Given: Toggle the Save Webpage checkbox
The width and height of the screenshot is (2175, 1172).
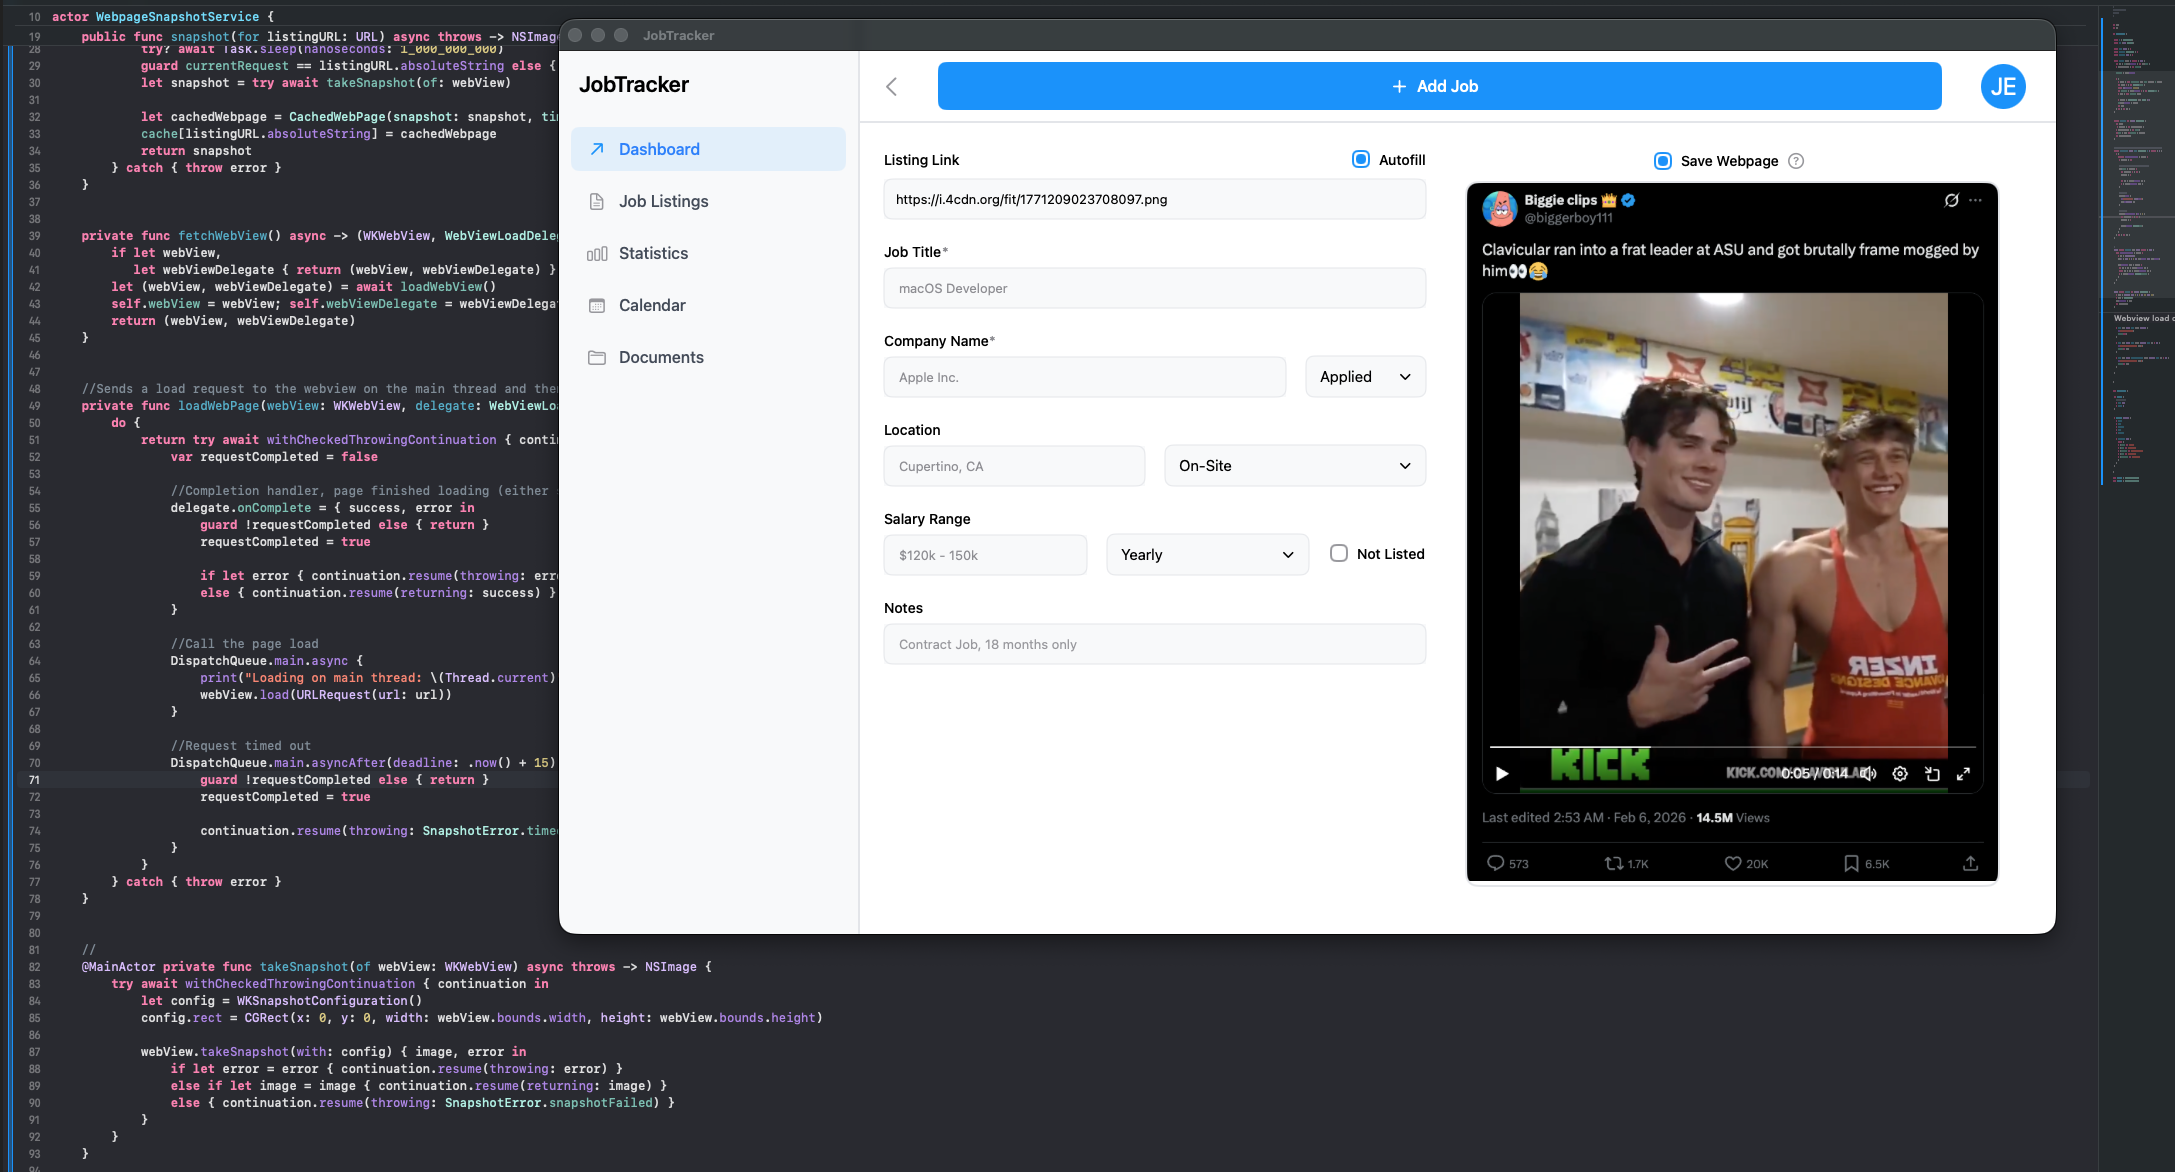Looking at the screenshot, I should [1663, 161].
